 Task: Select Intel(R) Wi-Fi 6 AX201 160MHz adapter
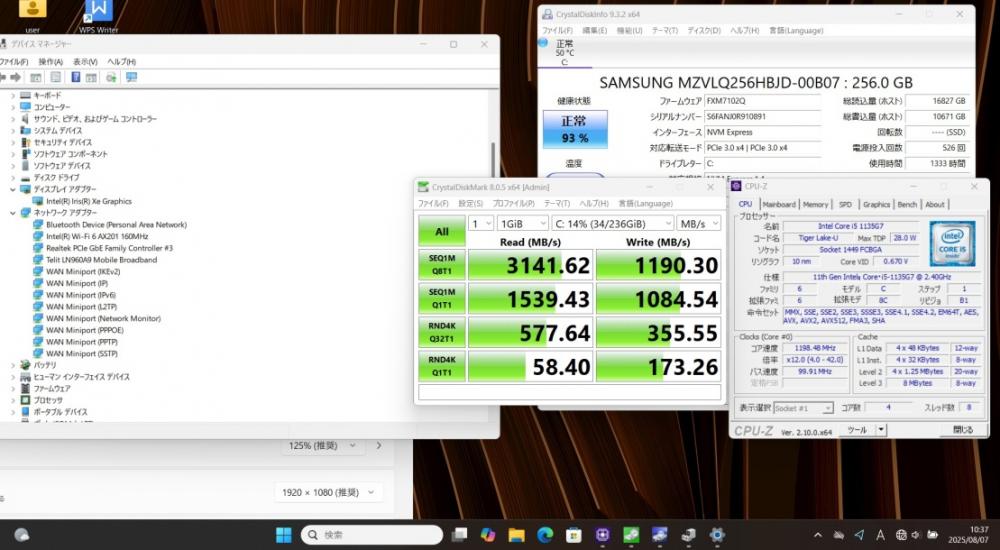(x=97, y=236)
